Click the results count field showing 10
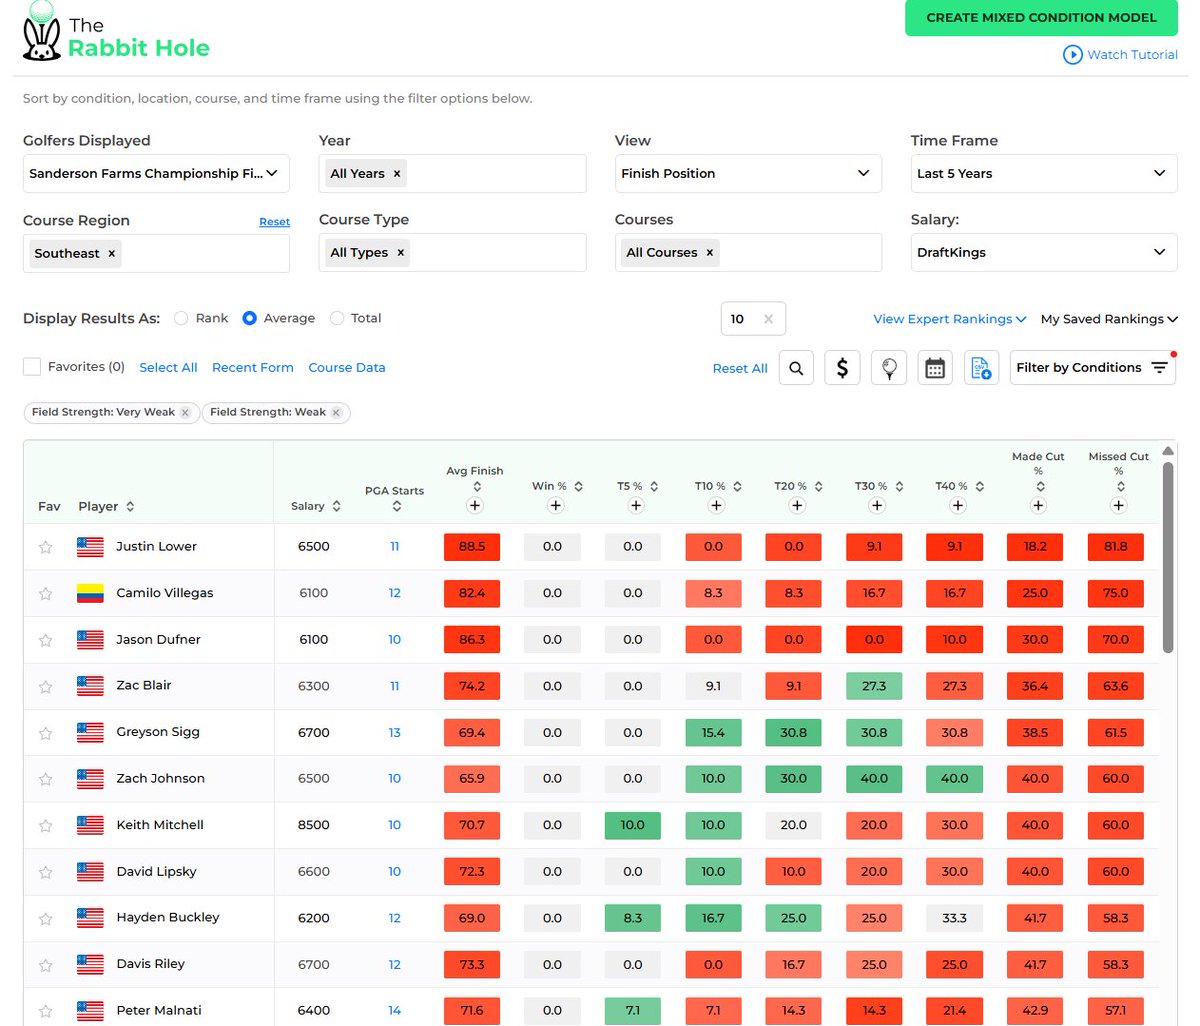Image resolution: width=1200 pixels, height=1026 pixels. click(x=753, y=319)
